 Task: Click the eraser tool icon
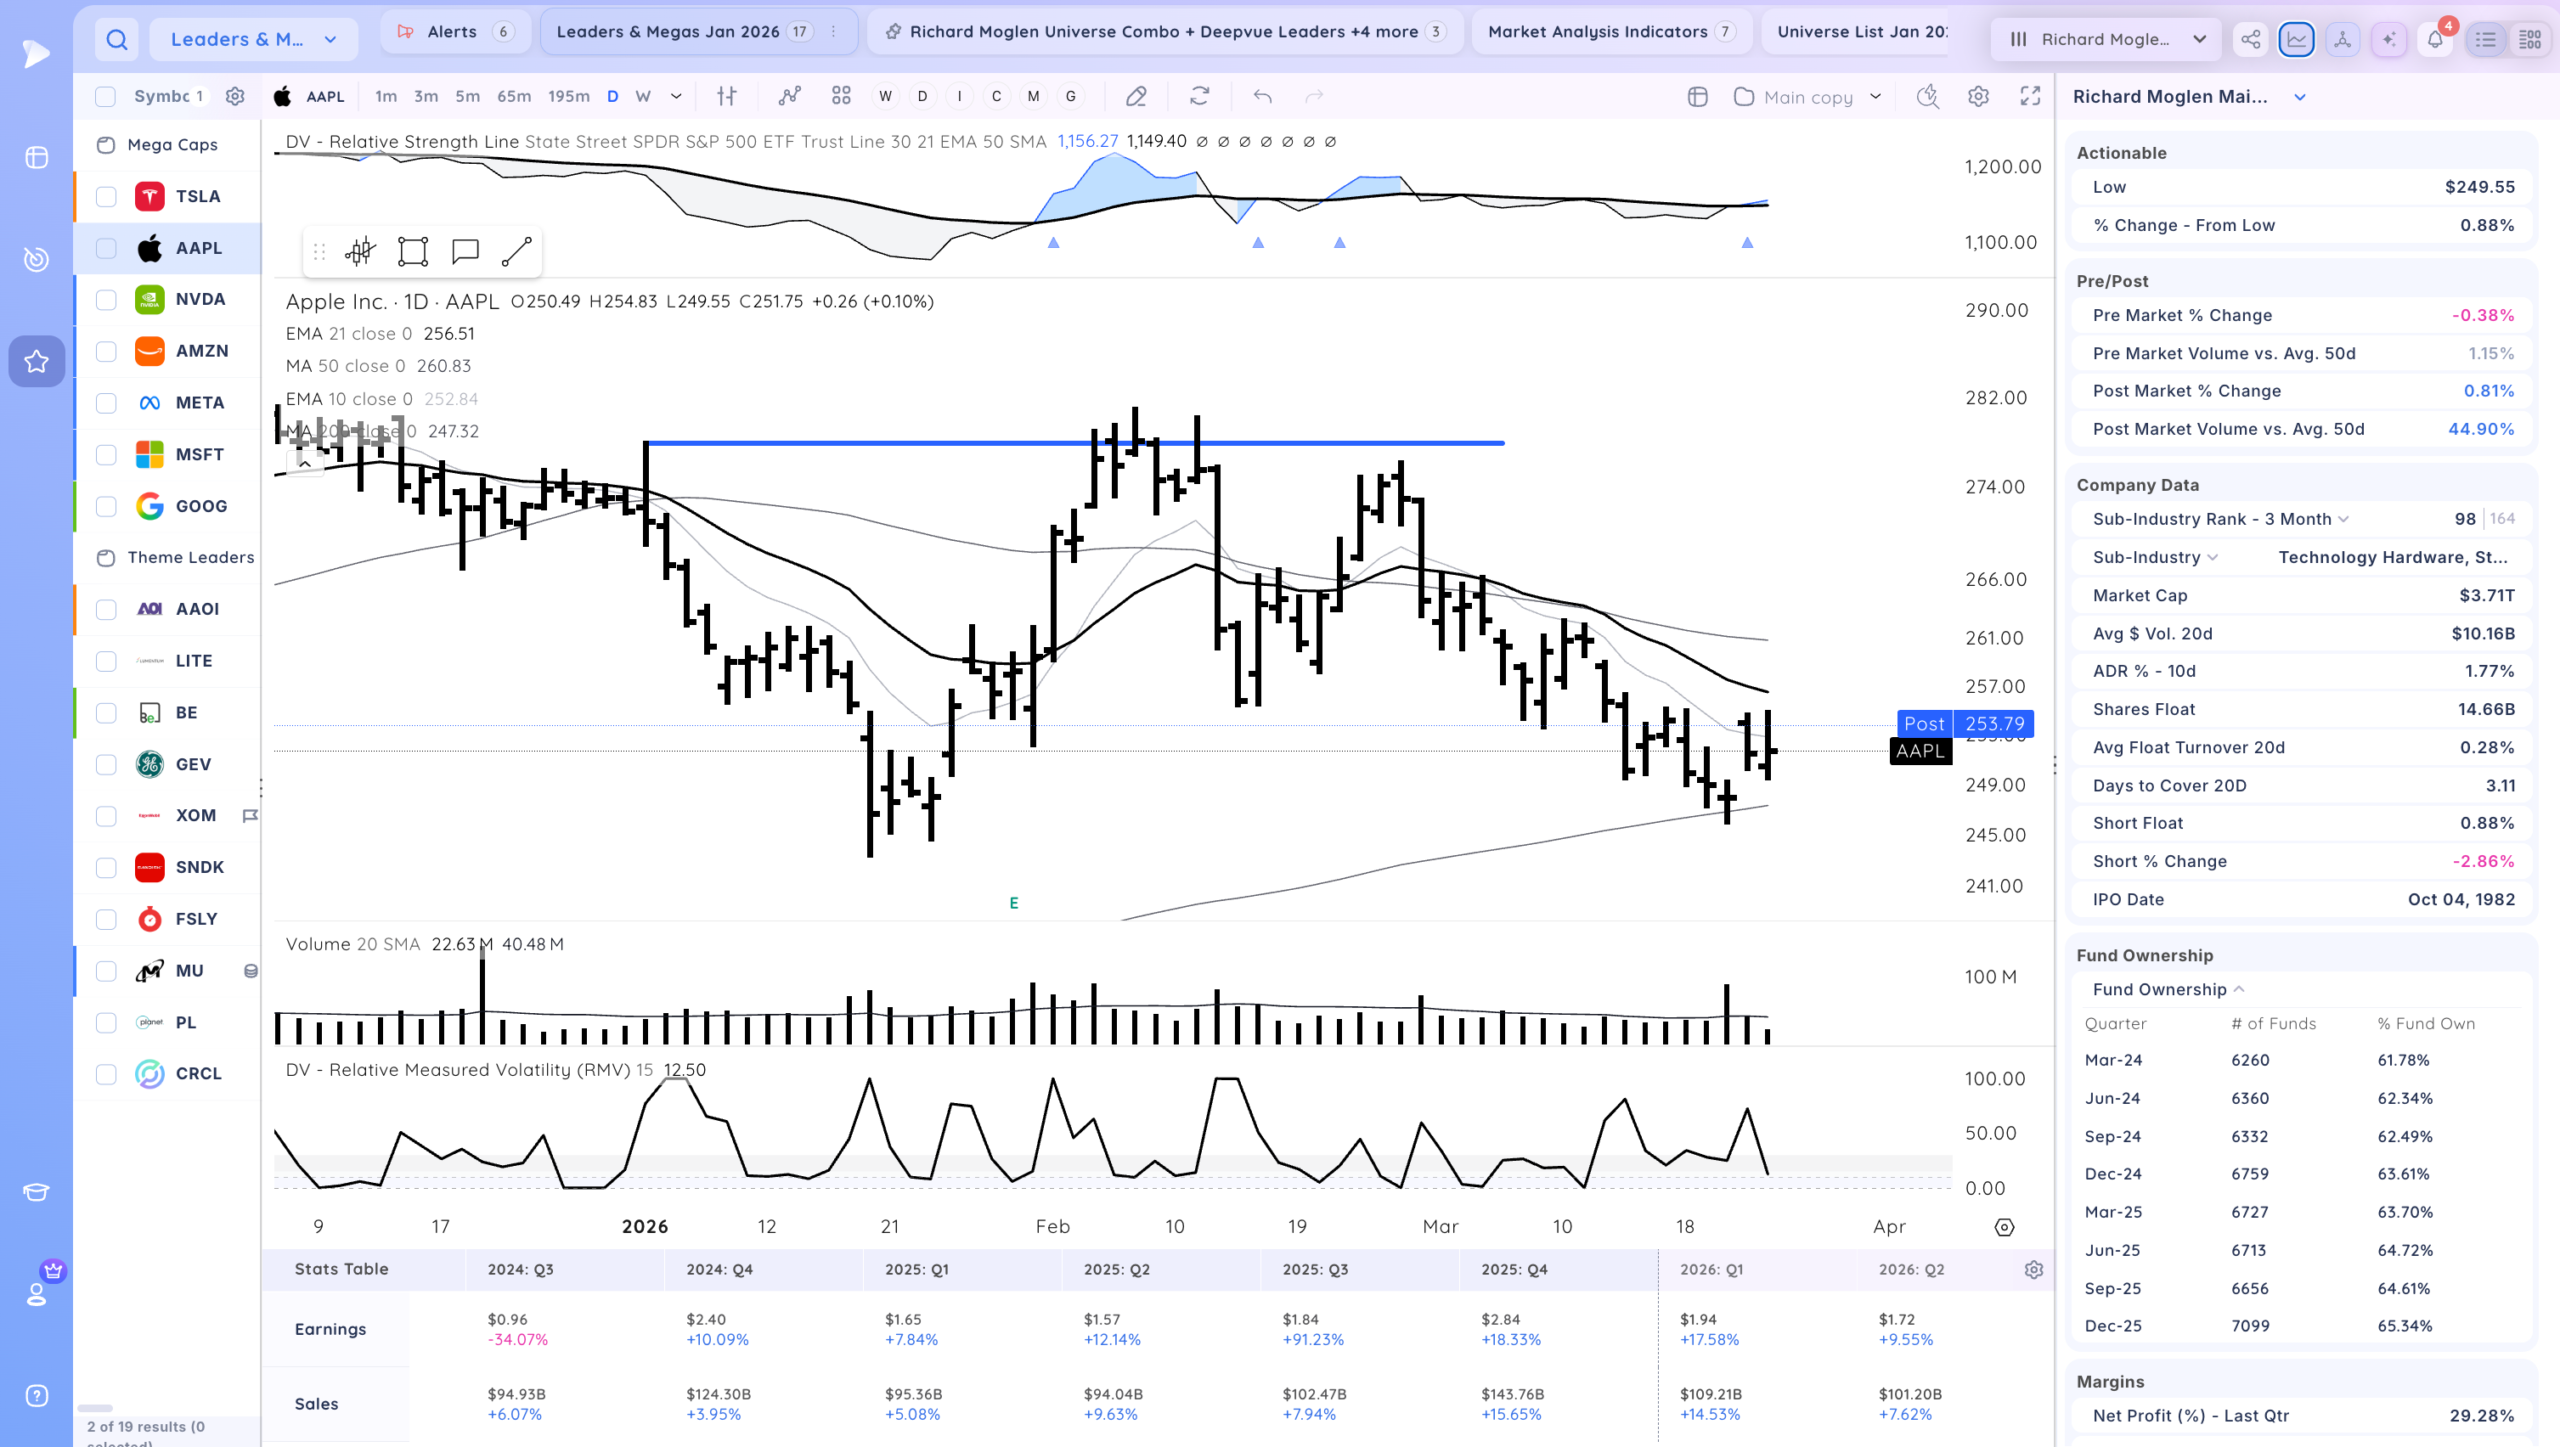click(x=1136, y=96)
